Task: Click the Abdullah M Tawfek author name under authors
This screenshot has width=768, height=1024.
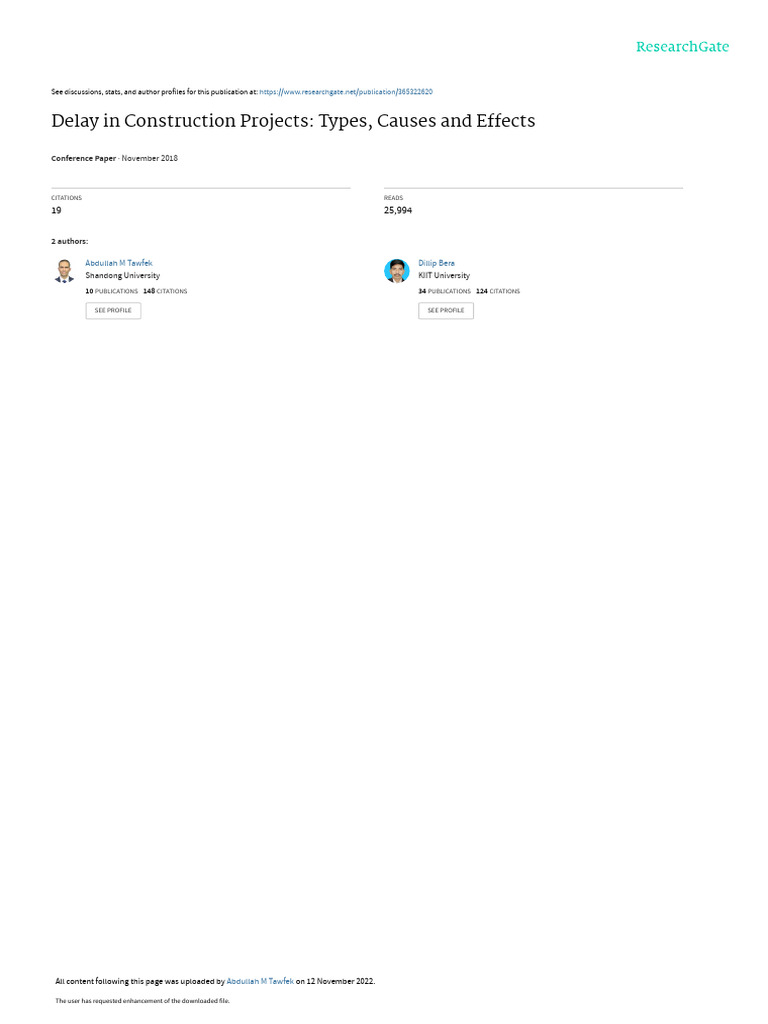Action: [119, 263]
